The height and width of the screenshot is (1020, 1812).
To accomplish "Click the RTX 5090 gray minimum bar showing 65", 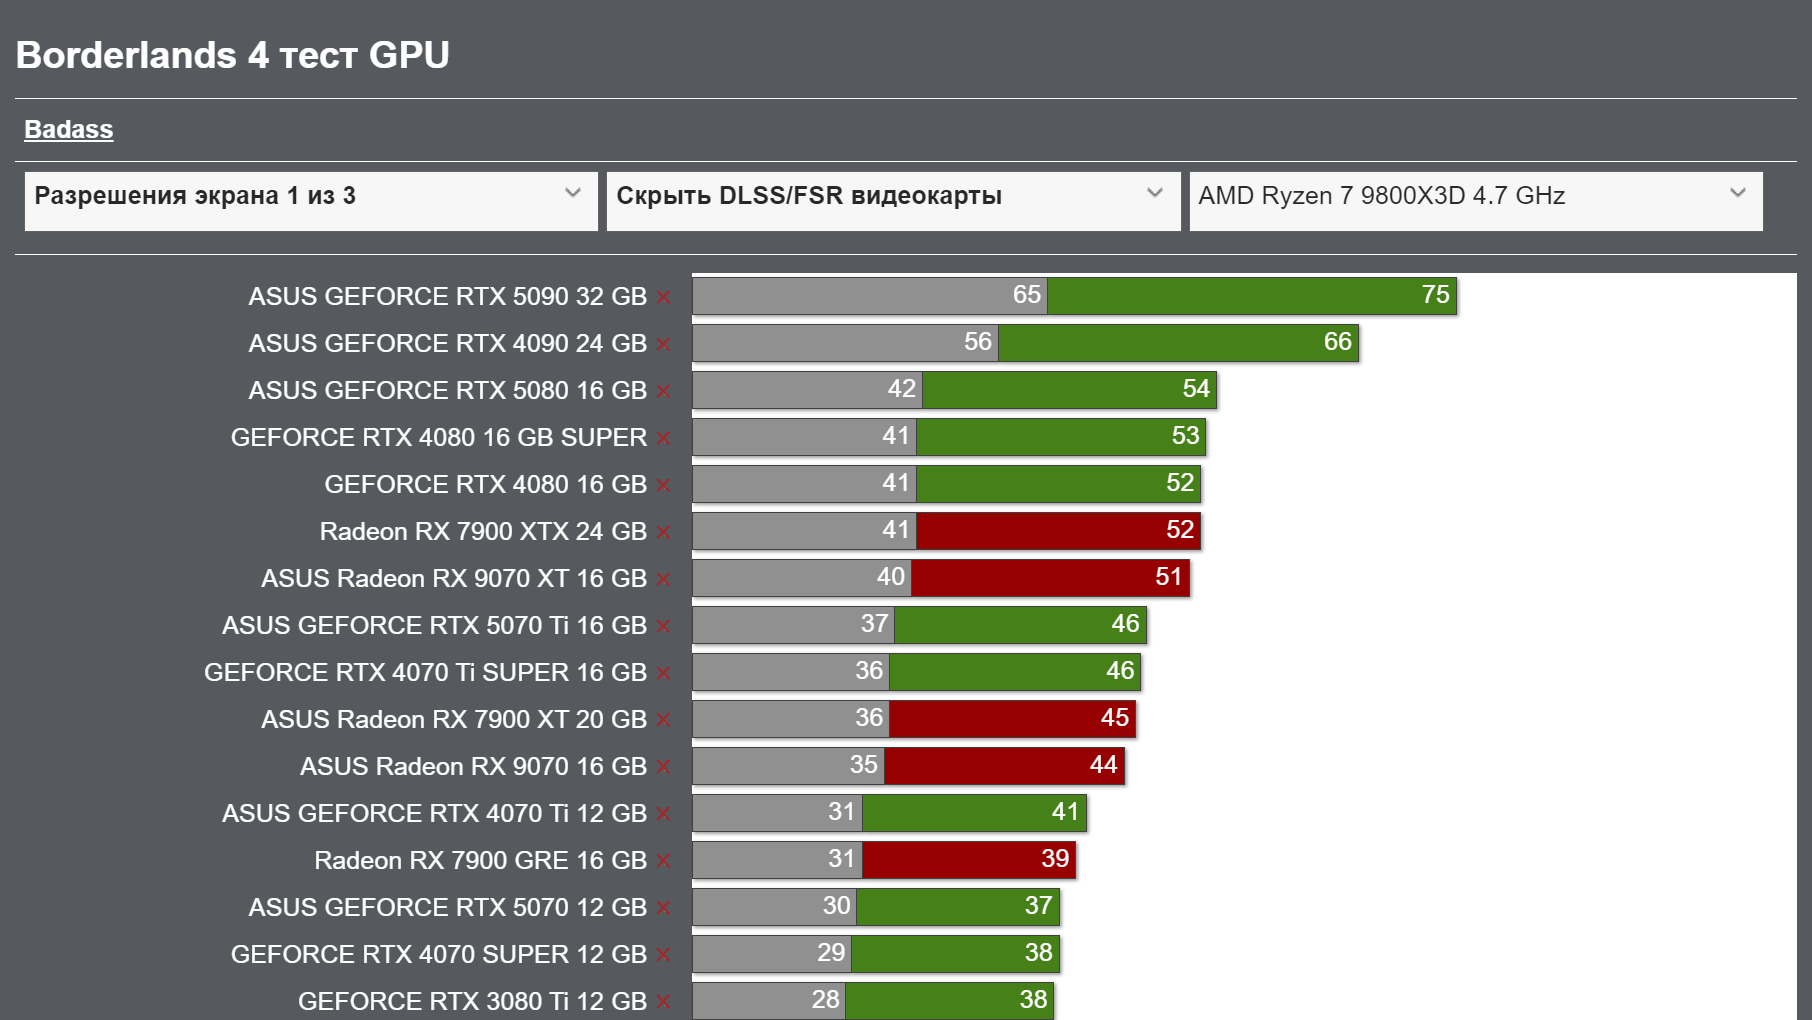I will [x=870, y=296].
